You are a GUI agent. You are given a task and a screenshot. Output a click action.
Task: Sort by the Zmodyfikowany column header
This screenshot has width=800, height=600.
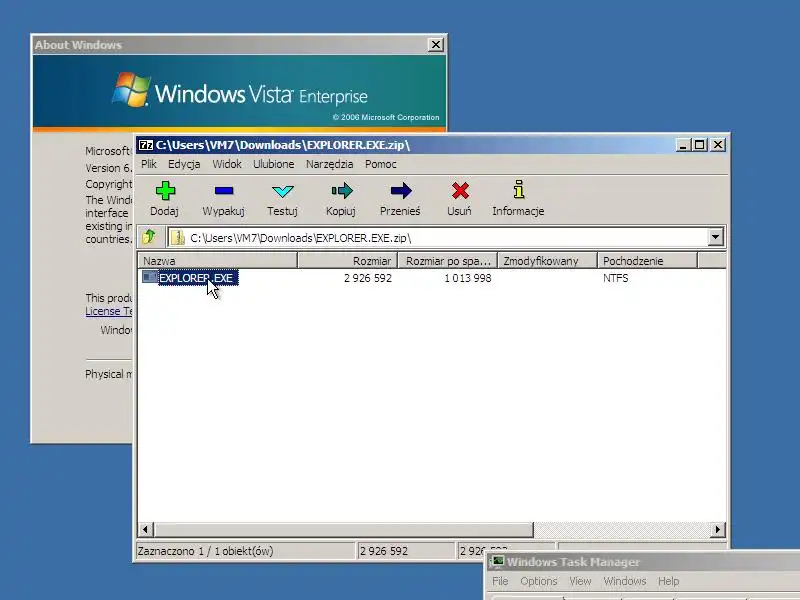pyautogui.click(x=547, y=261)
